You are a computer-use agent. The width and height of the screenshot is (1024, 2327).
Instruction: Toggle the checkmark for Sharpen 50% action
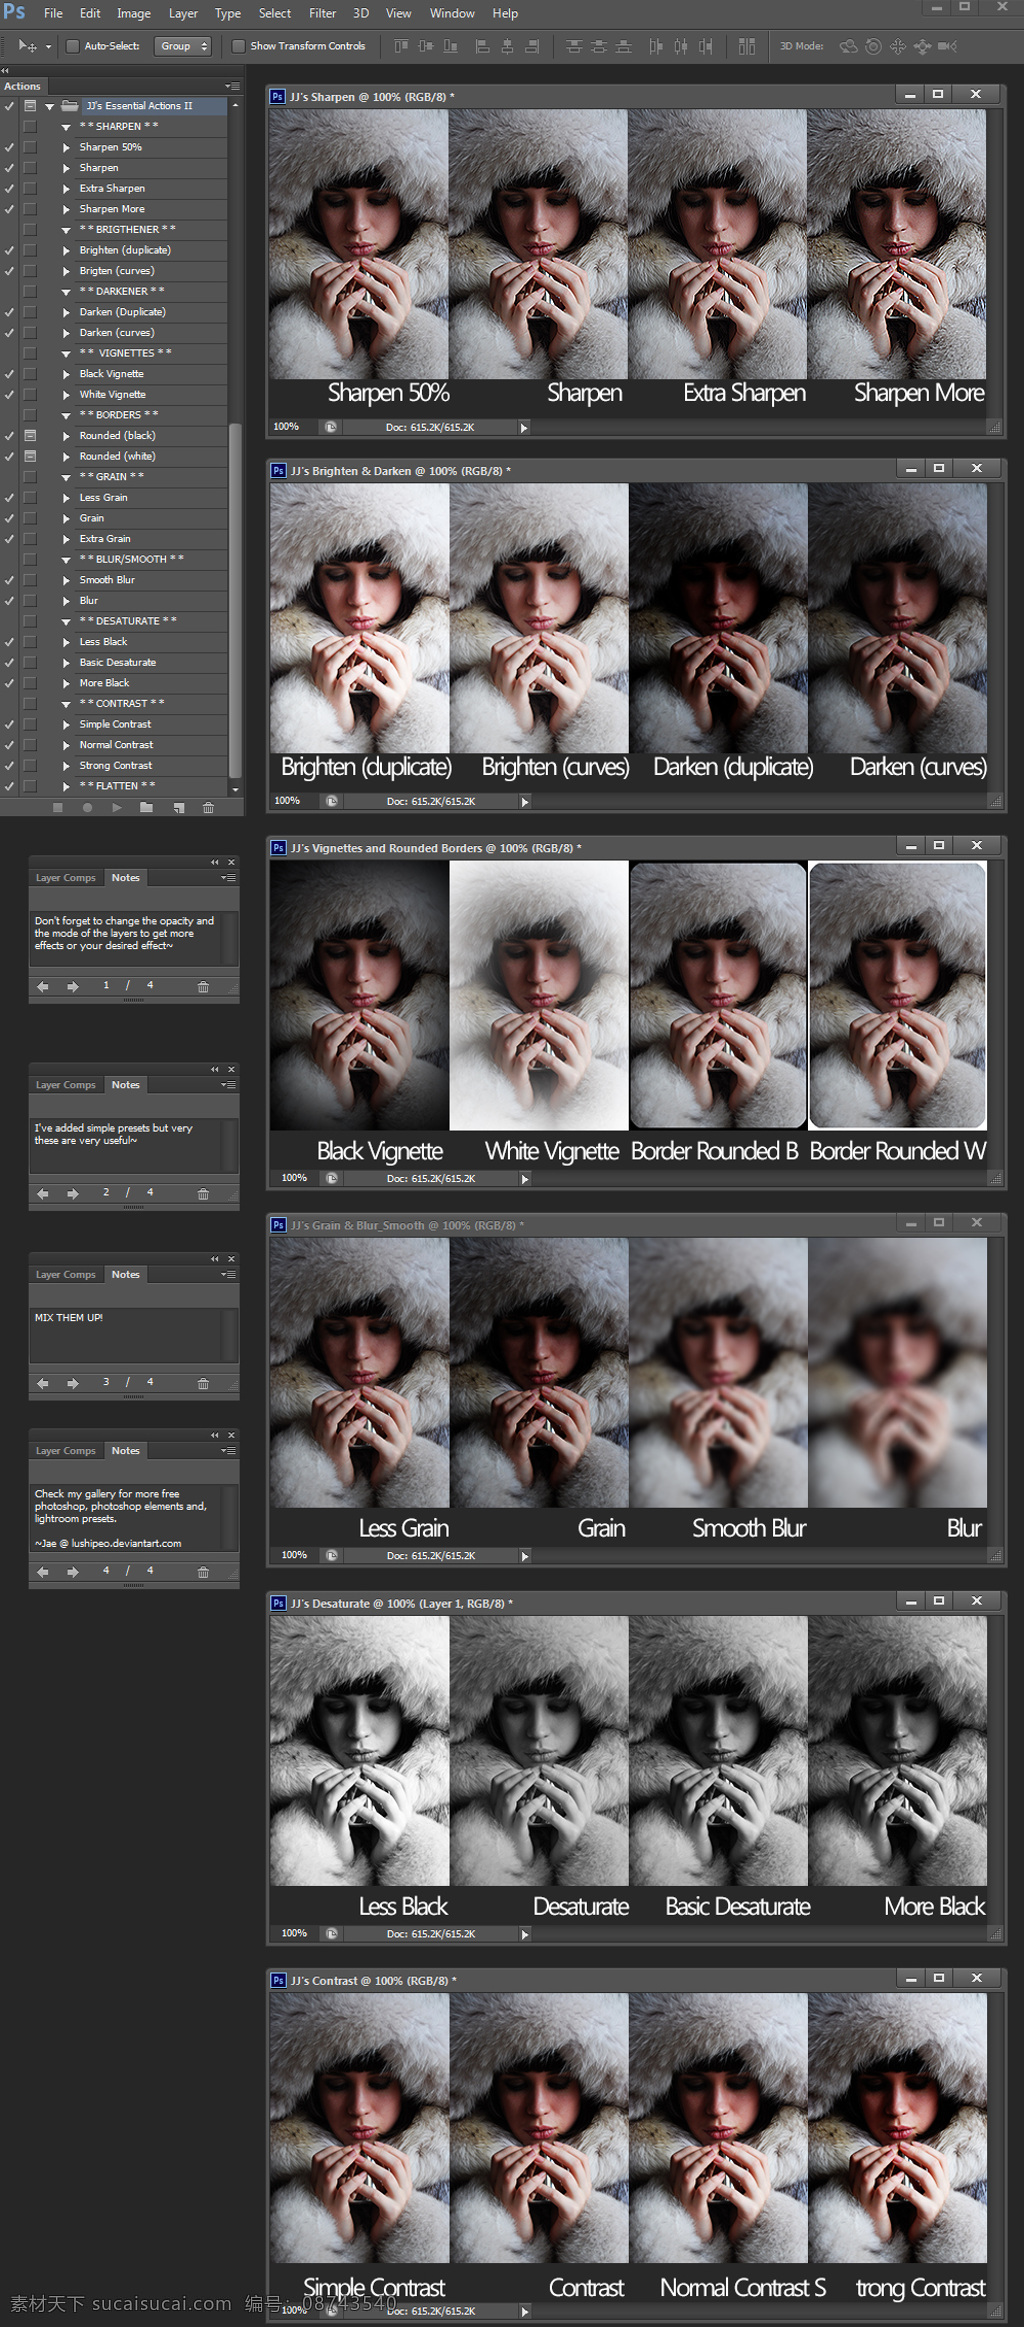(x=9, y=147)
